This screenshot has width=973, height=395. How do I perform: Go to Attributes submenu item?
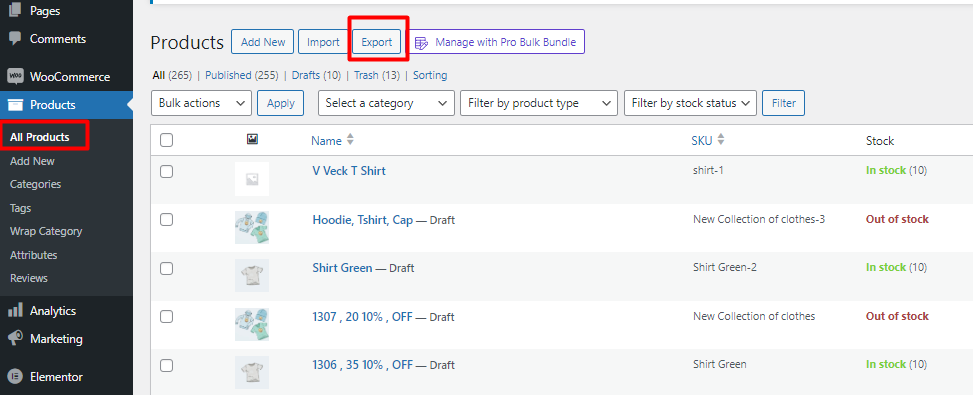pos(34,255)
